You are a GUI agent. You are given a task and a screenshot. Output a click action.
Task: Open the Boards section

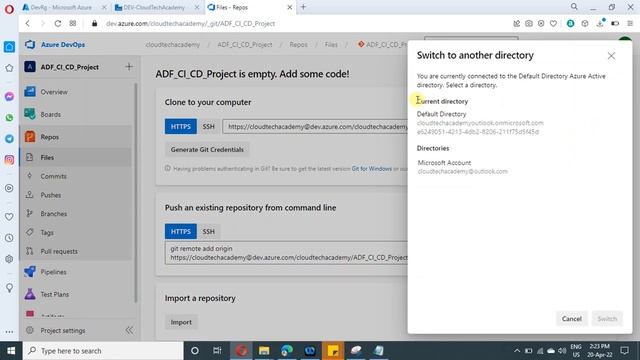point(51,114)
